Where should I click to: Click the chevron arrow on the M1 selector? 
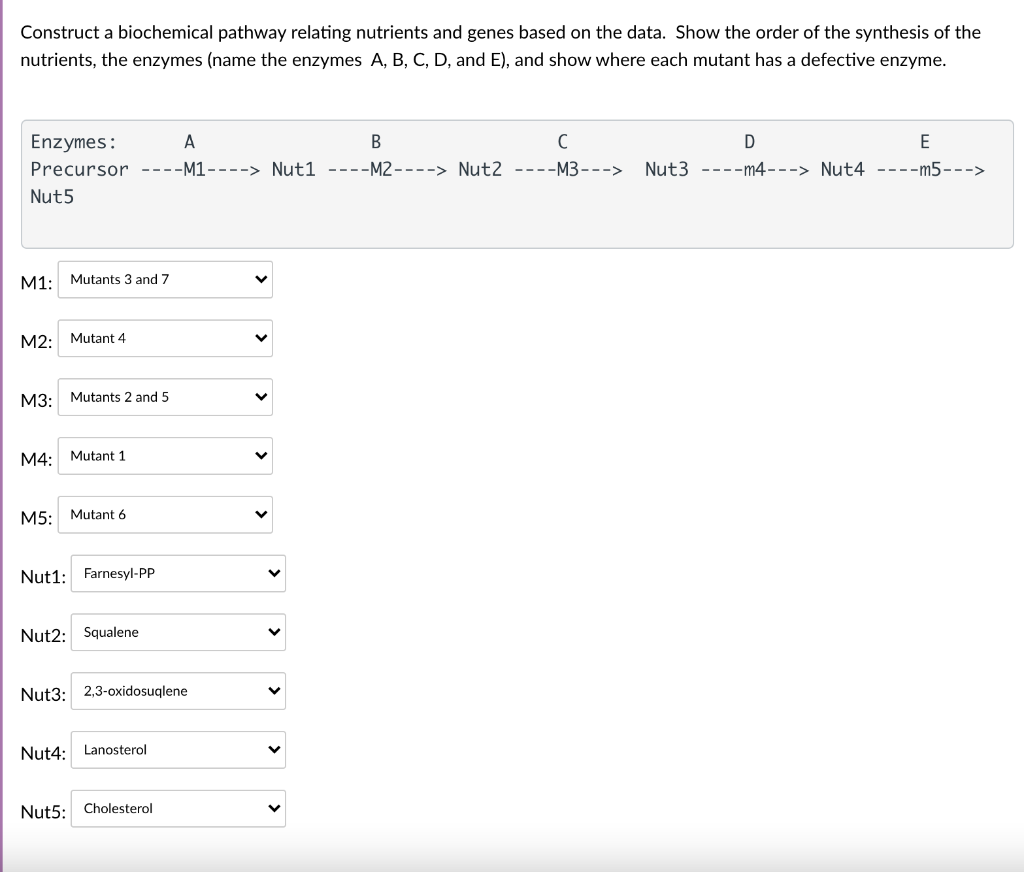[259, 279]
